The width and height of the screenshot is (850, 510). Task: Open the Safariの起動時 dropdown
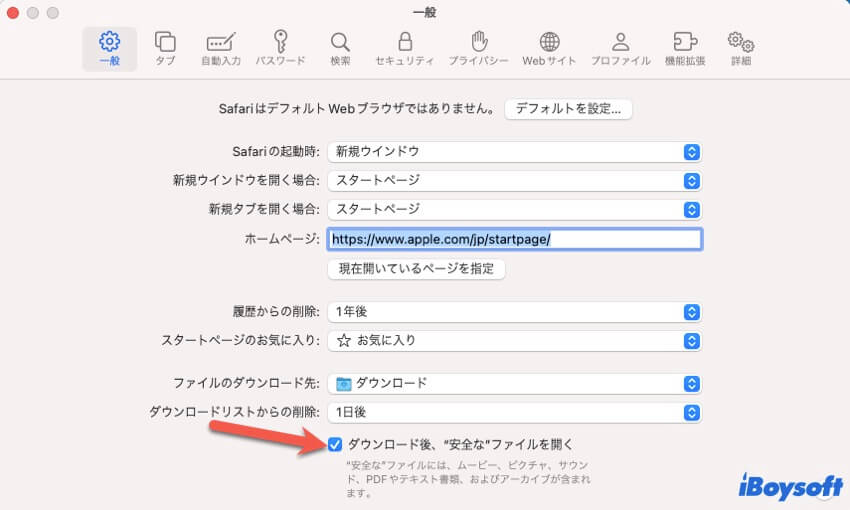pyautogui.click(x=514, y=152)
